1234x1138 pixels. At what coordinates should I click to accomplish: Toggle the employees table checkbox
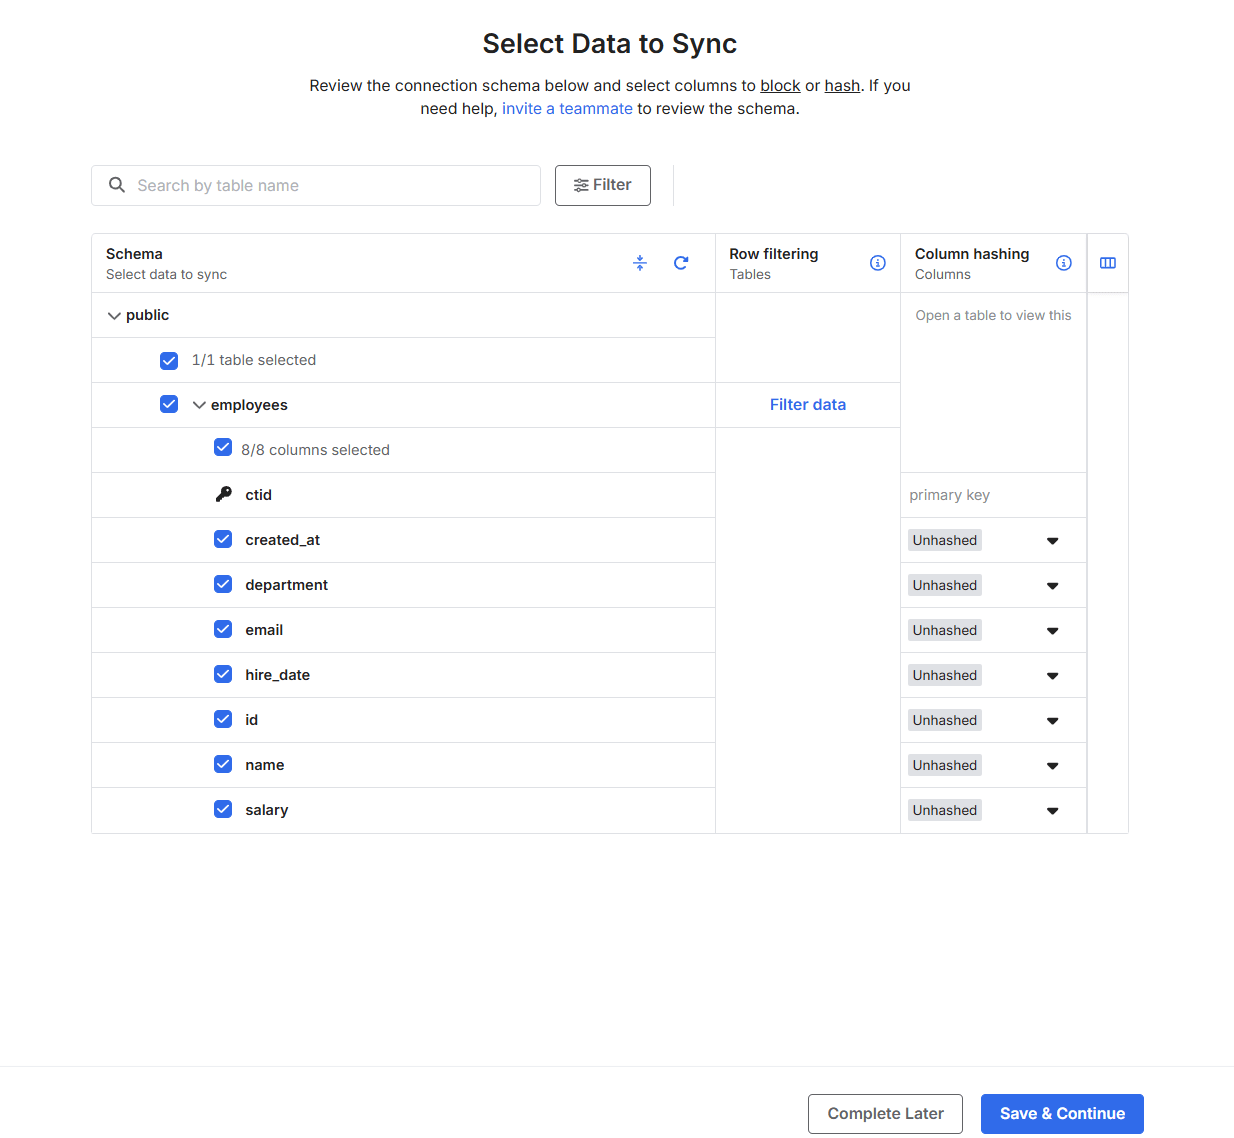[169, 405]
